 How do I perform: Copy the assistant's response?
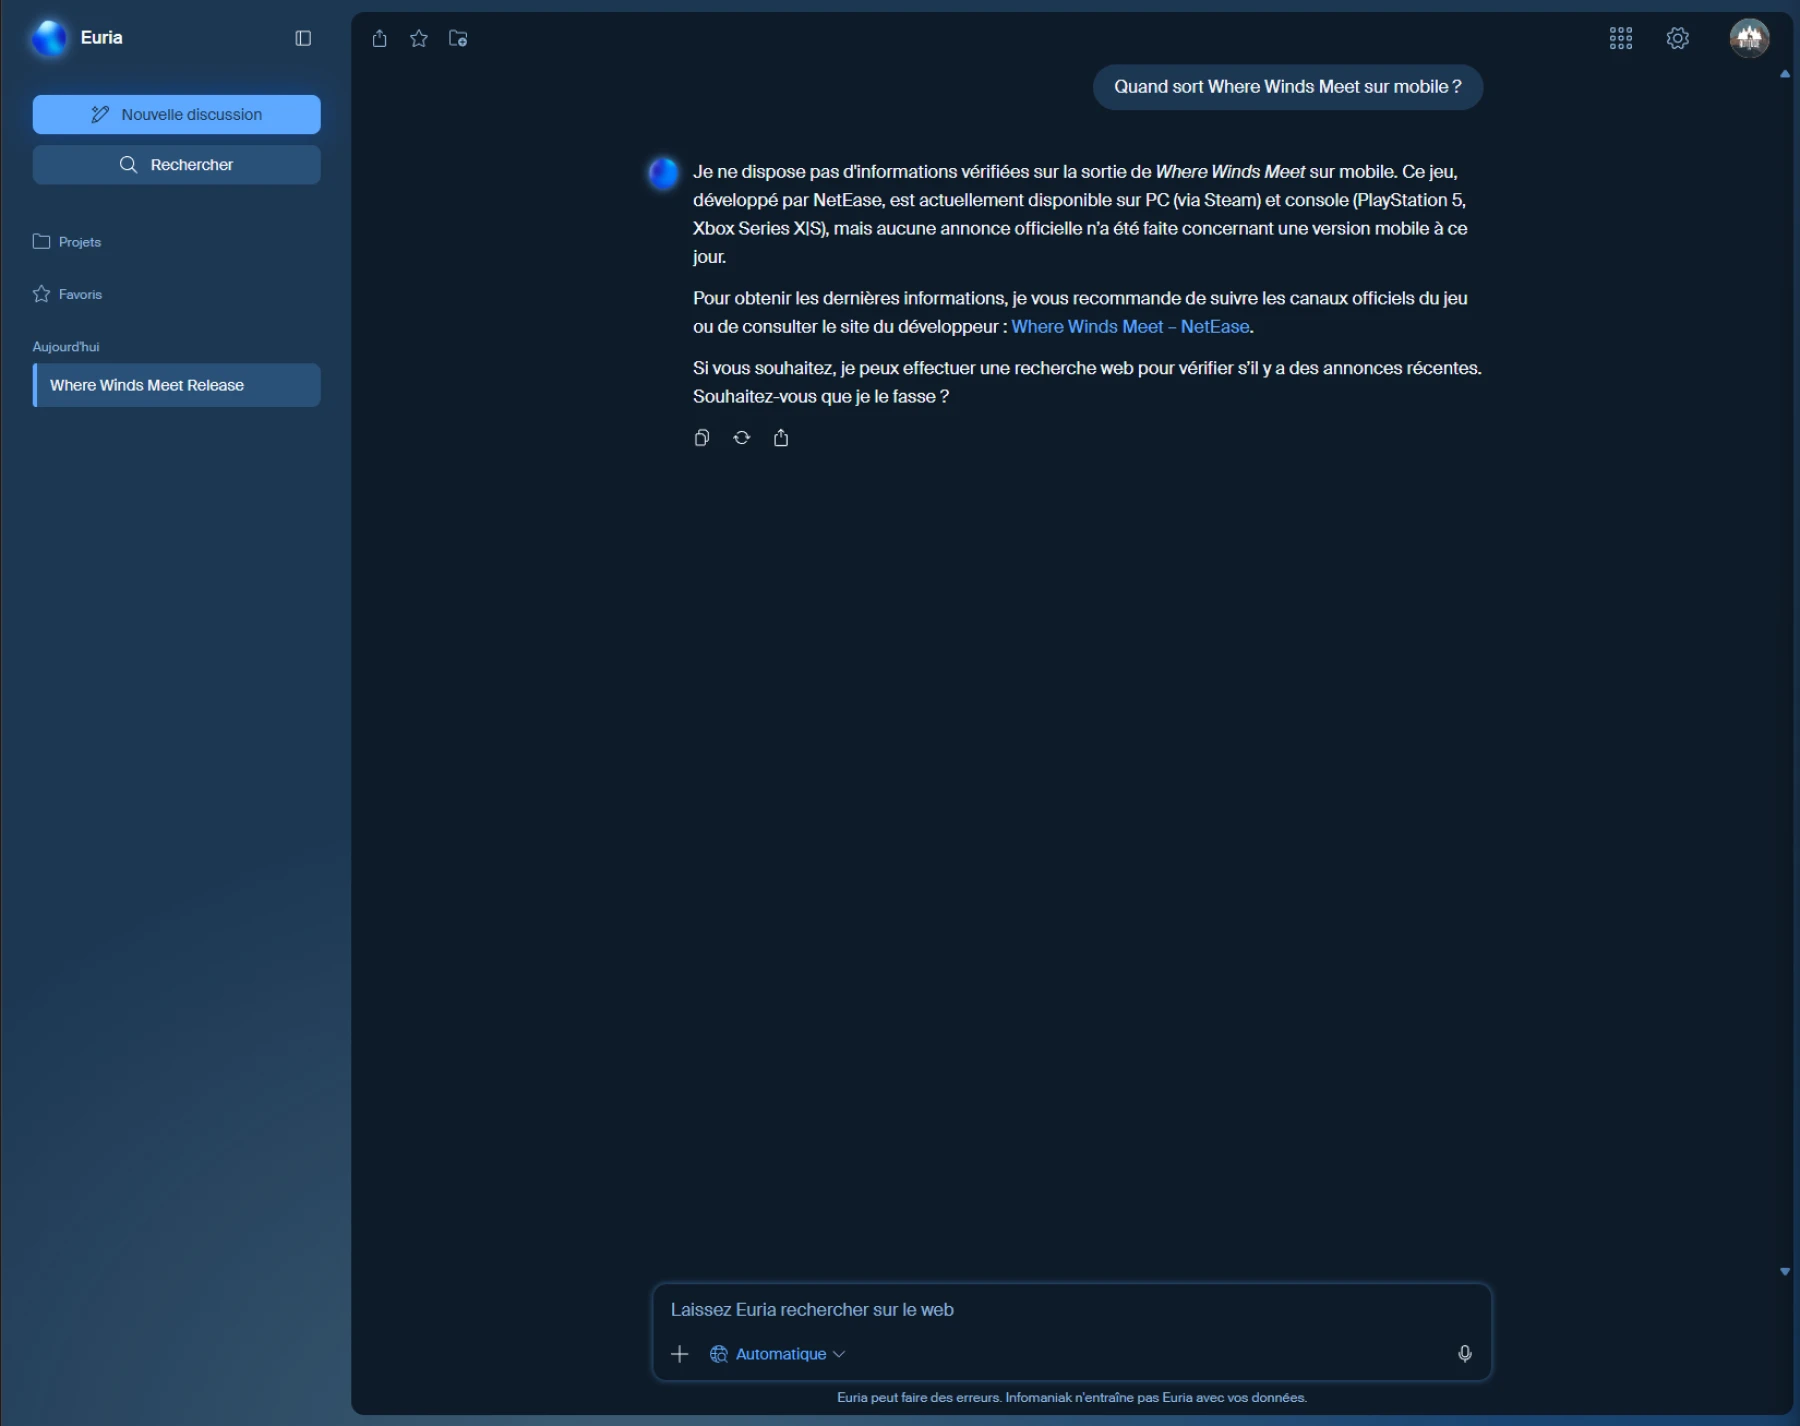[x=702, y=438]
